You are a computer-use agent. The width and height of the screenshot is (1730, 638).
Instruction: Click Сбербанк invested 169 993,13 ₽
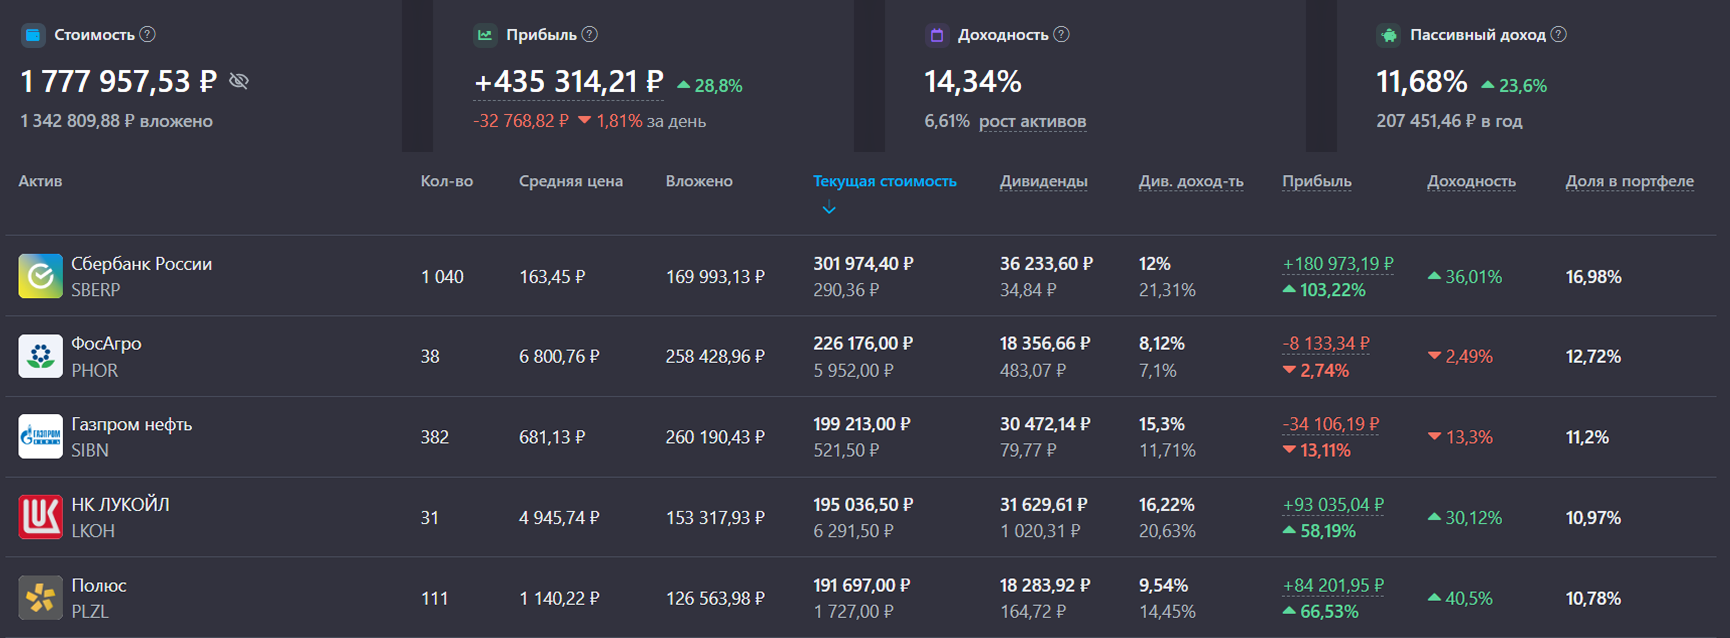point(715,277)
